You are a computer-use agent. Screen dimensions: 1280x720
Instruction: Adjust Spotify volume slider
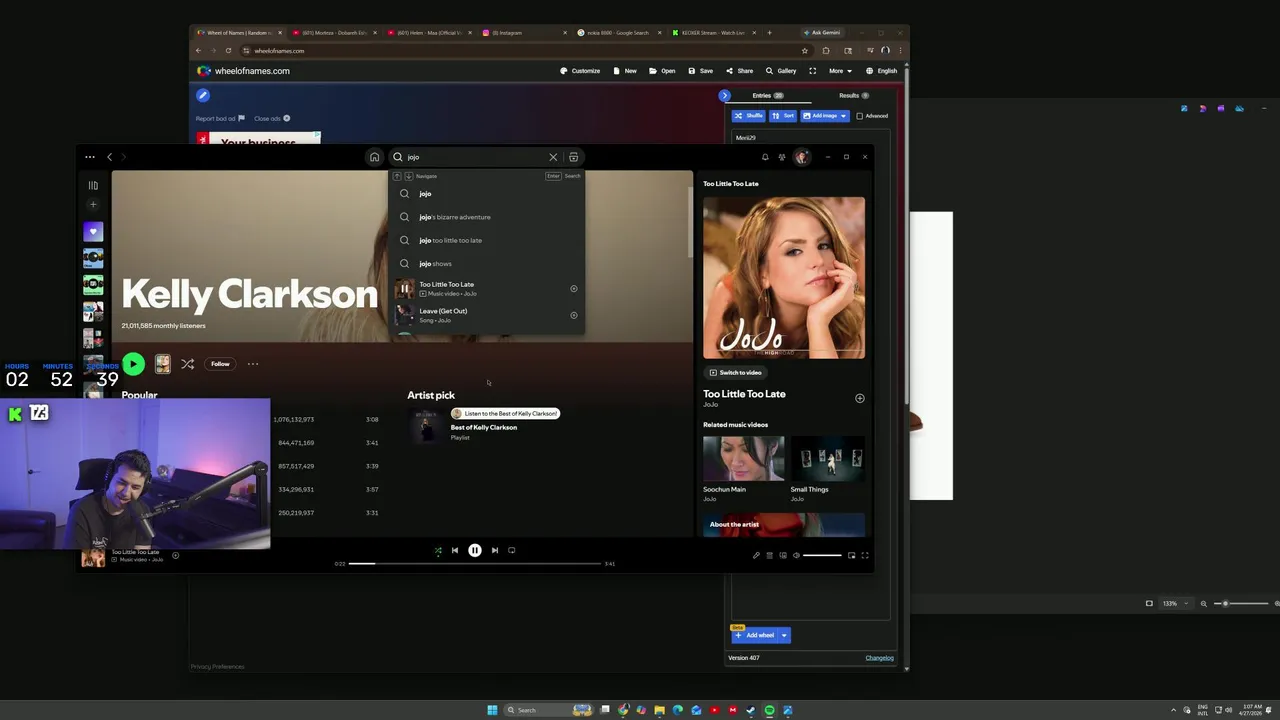tap(822, 555)
